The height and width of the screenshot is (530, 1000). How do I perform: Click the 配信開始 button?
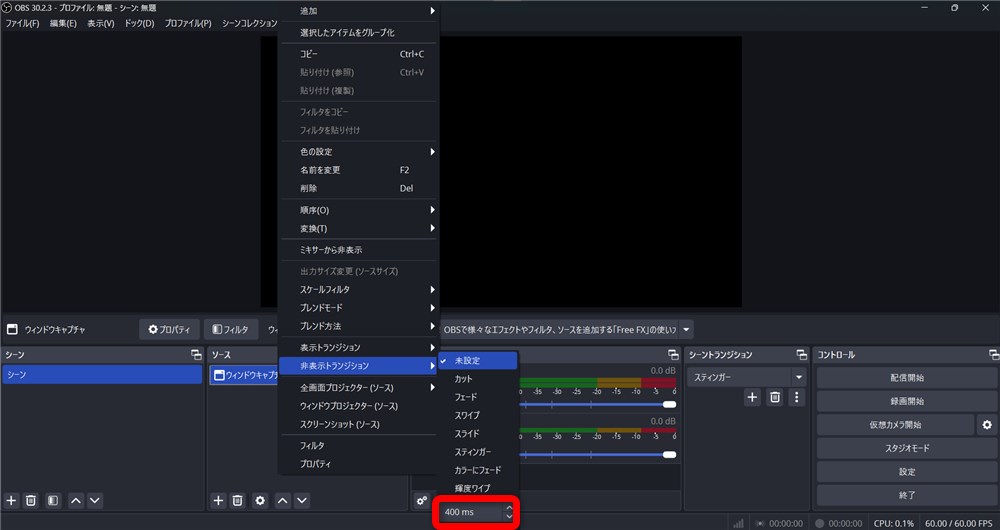tap(907, 378)
